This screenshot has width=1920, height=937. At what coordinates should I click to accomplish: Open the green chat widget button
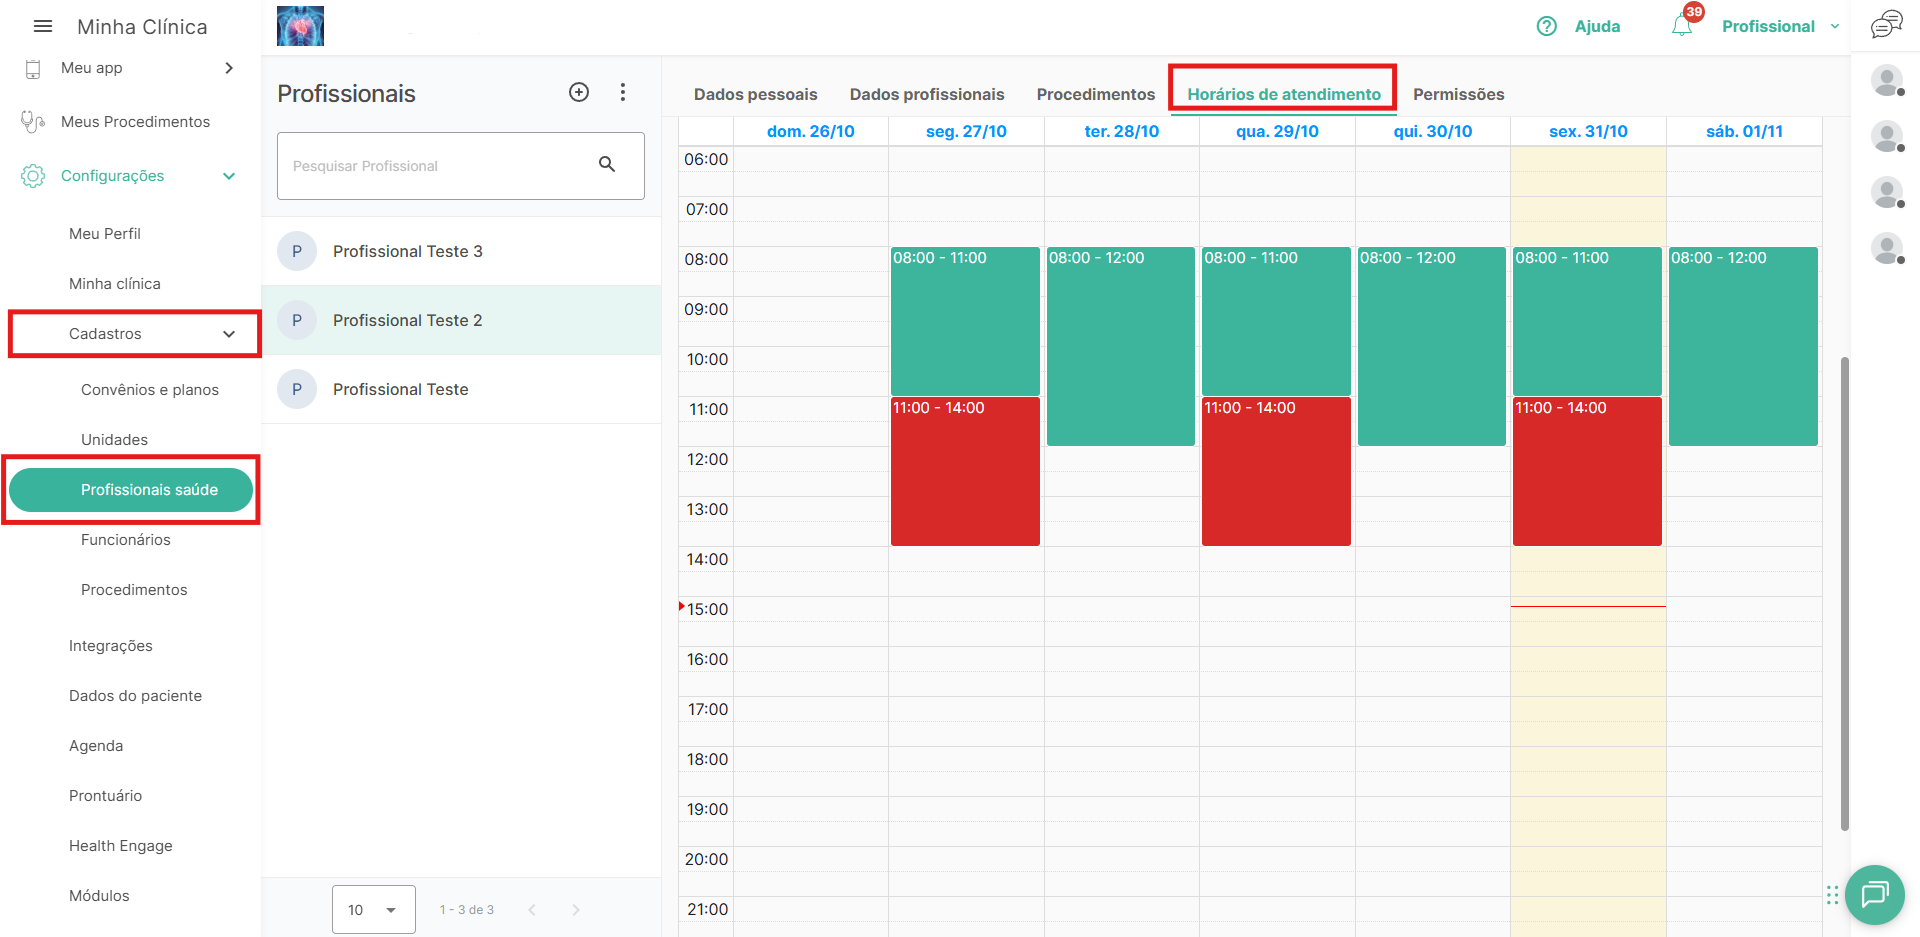[x=1874, y=894]
